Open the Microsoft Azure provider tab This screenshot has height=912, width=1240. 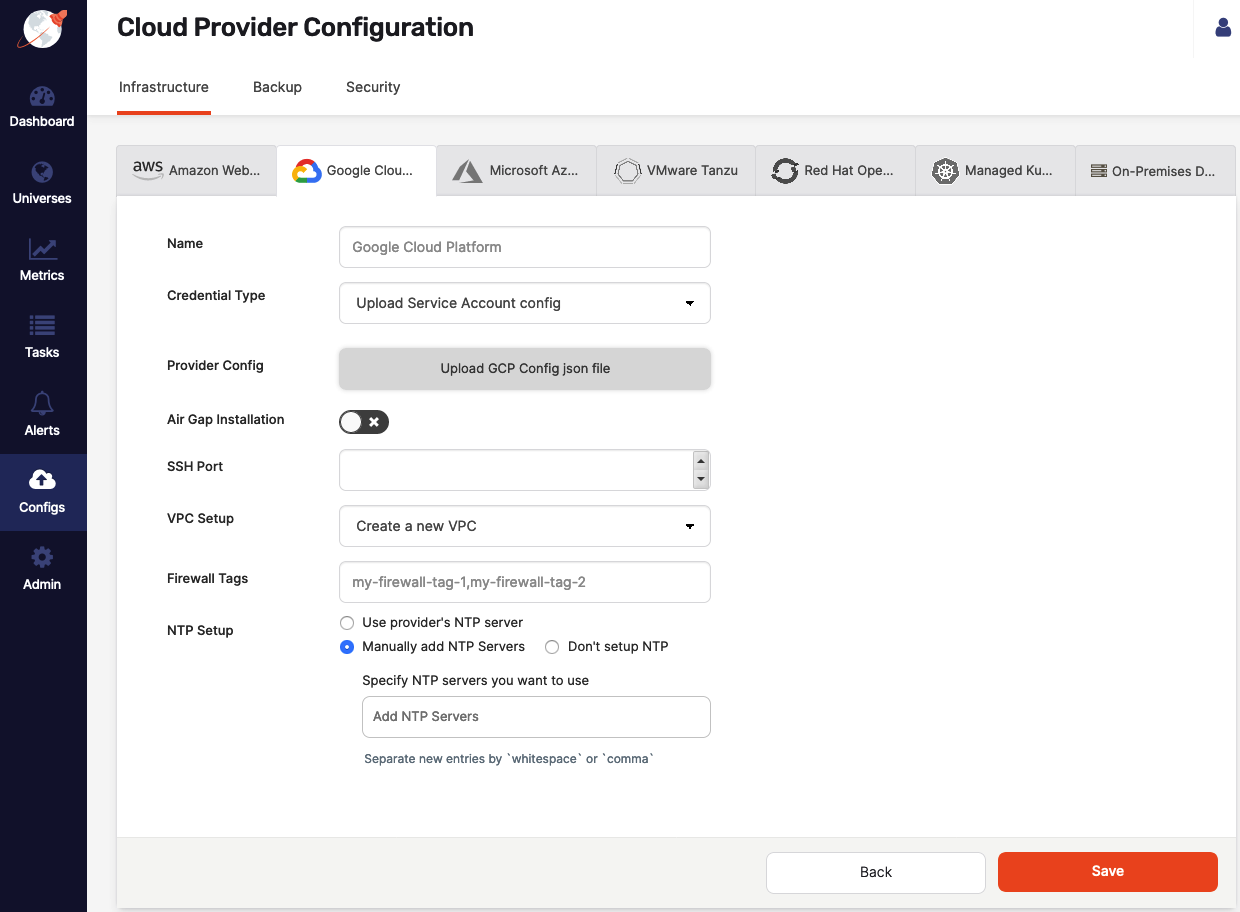[x=516, y=170]
